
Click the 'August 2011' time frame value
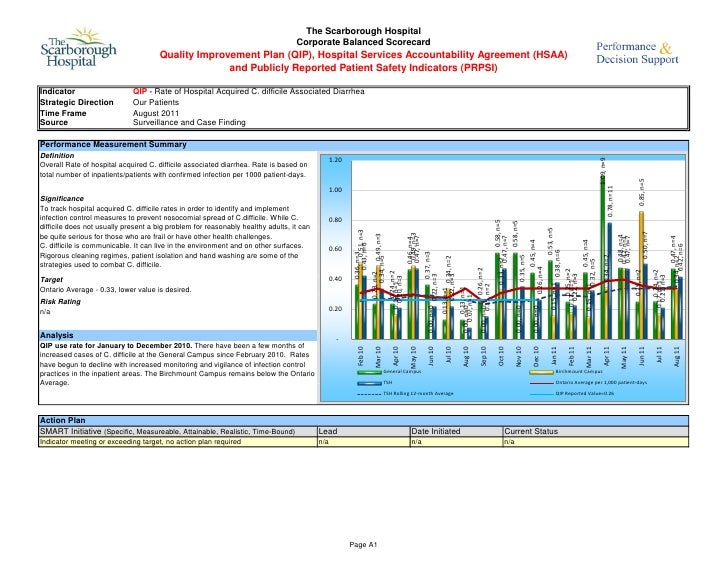click(156, 113)
